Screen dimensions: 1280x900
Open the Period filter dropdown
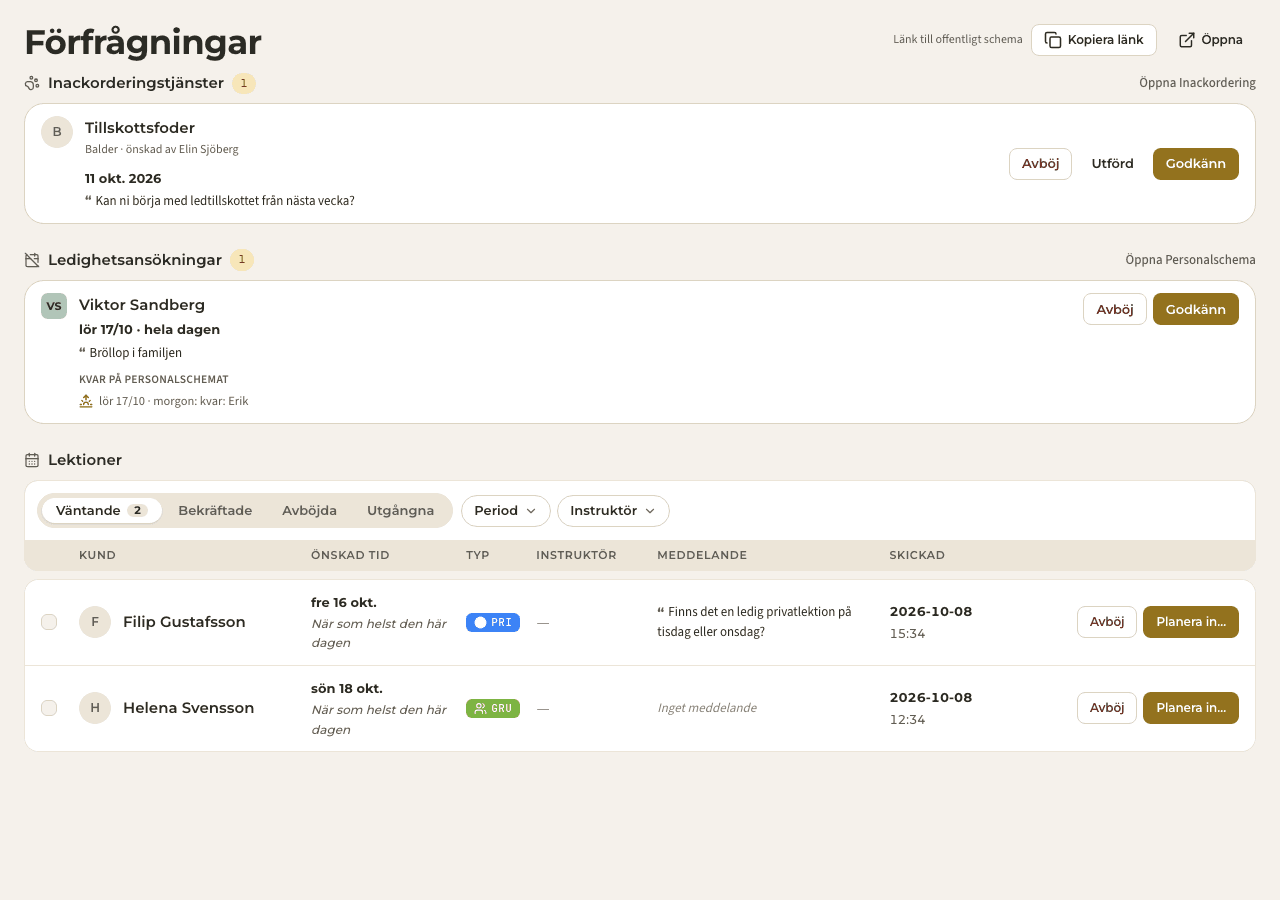tap(506, 511)
